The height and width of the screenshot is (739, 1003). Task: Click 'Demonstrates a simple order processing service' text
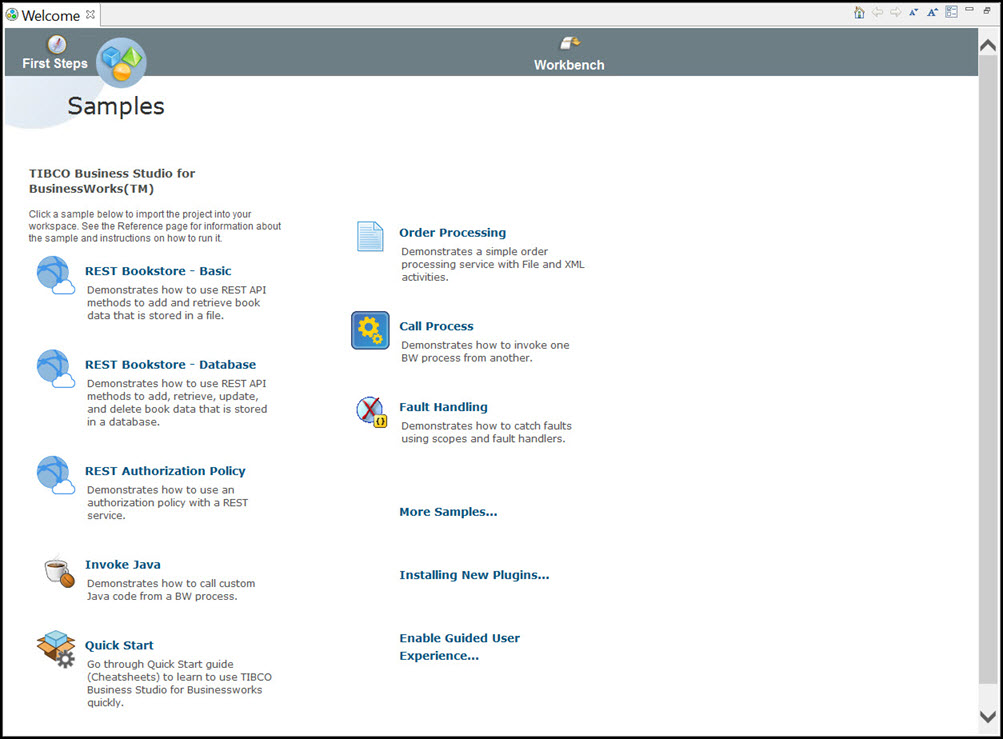(493, 264)
